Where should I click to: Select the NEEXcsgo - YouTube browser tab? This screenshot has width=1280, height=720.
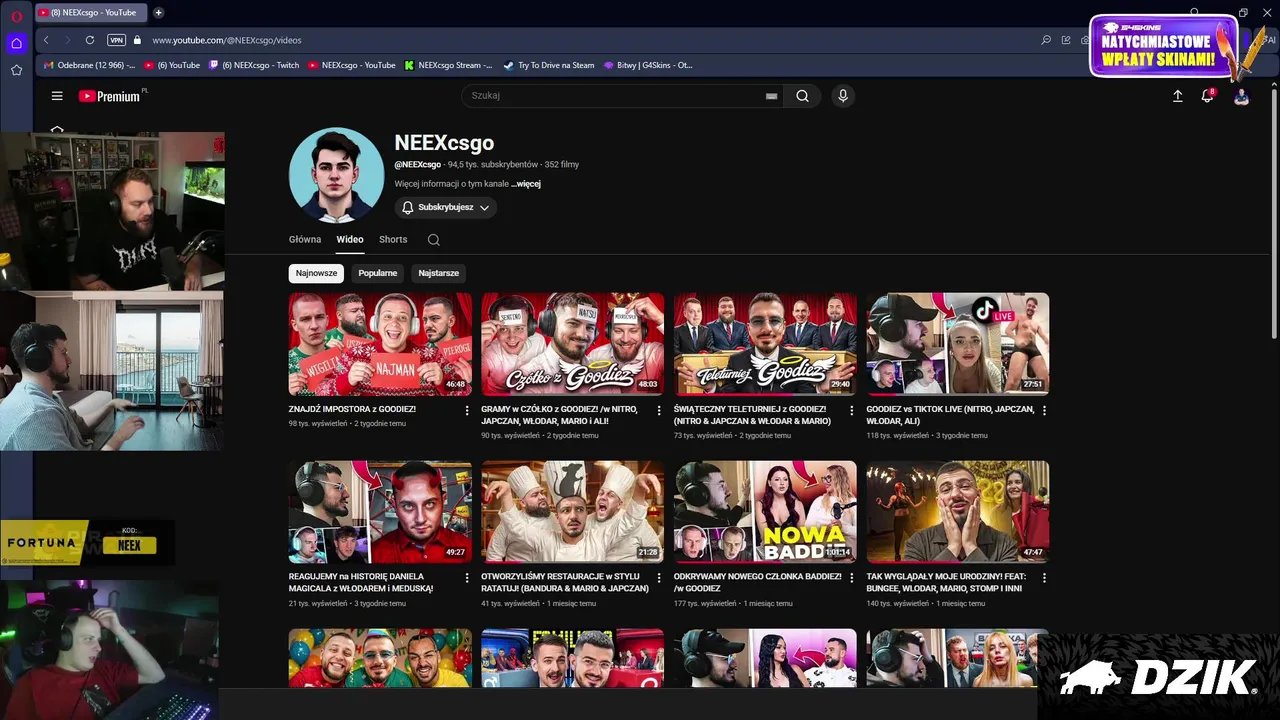click(91, 12)
